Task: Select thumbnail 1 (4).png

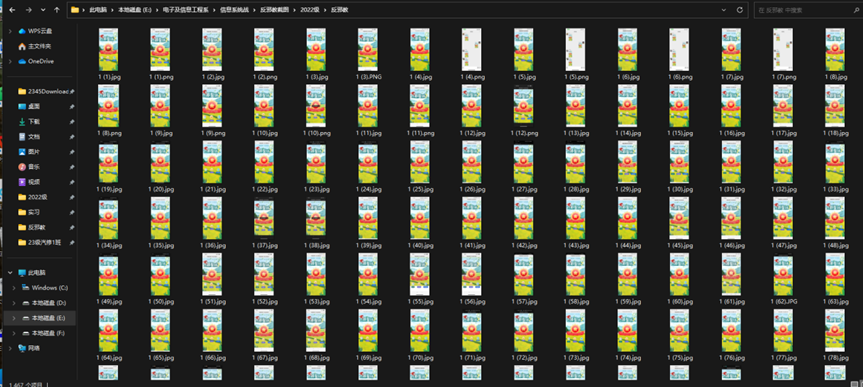Action: coord(472,54)
